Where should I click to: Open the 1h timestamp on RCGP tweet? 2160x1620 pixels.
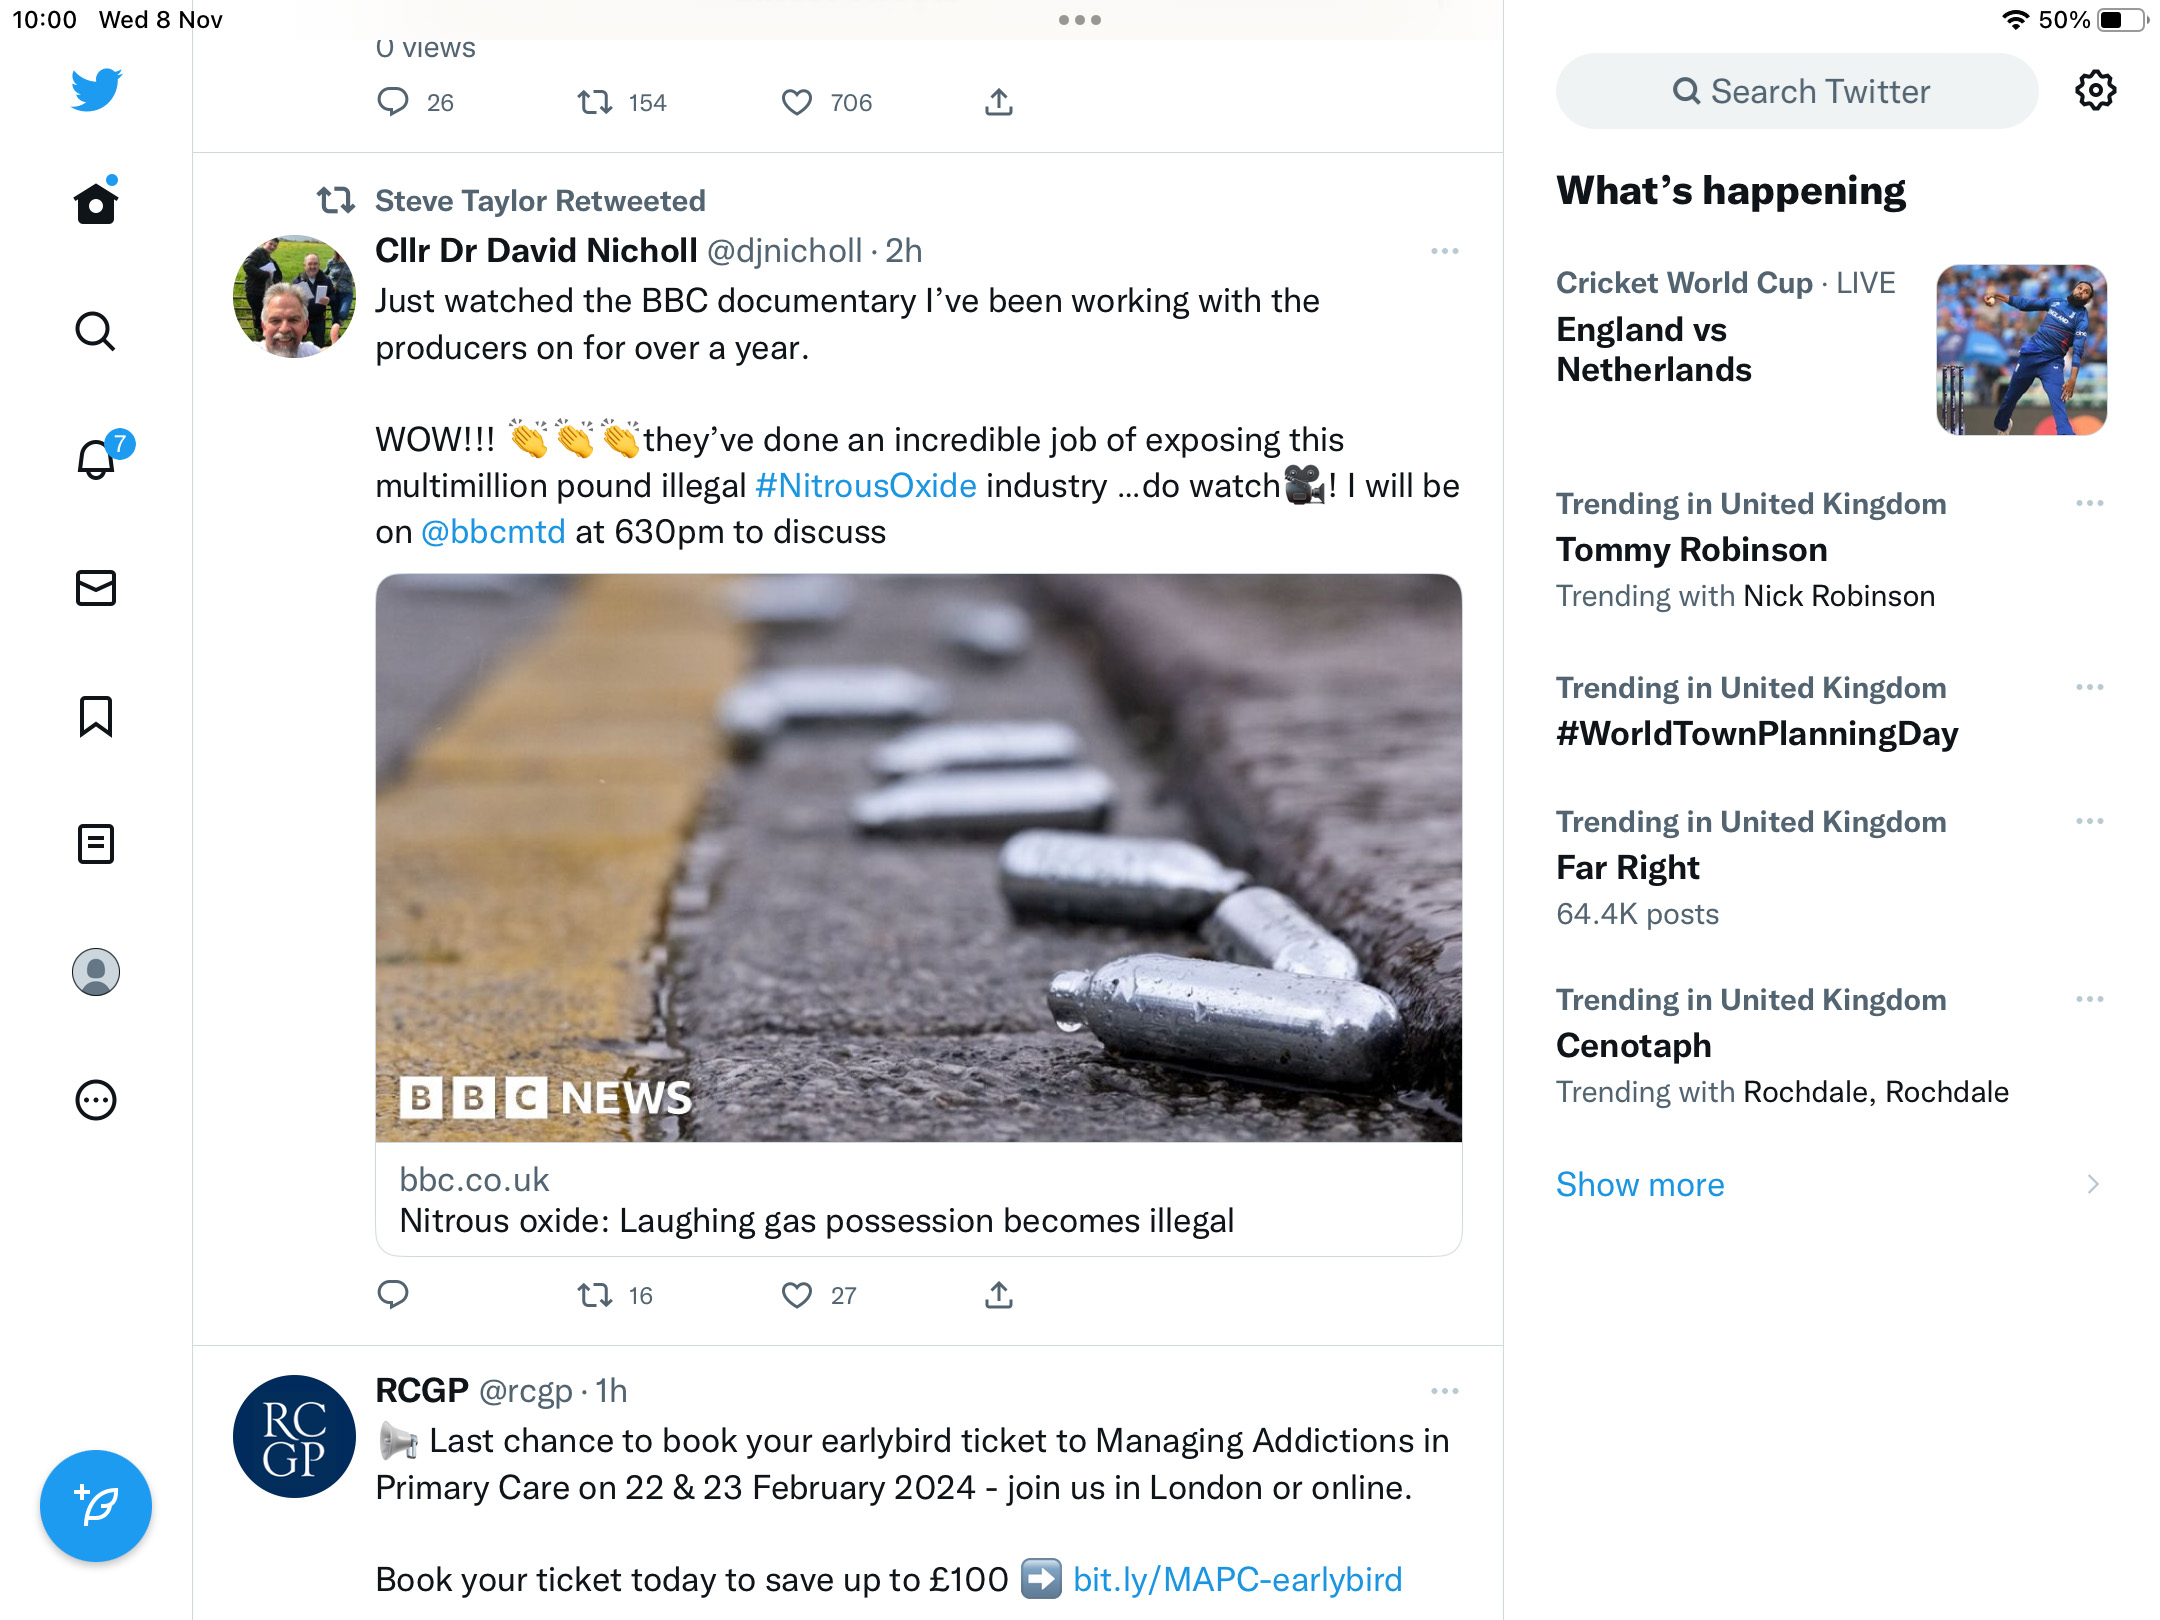click(x=611, y=1391)
